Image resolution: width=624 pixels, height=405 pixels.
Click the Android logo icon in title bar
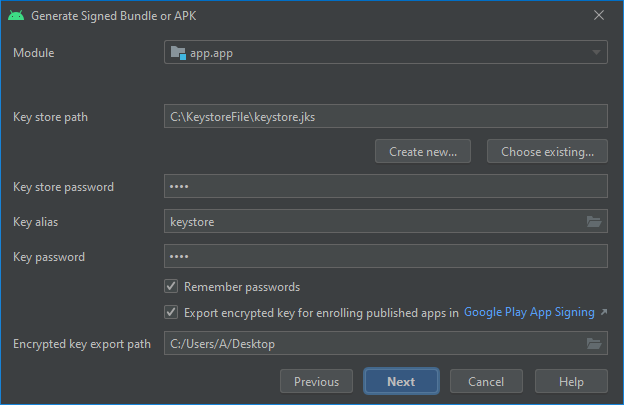[x=16, y=16]
